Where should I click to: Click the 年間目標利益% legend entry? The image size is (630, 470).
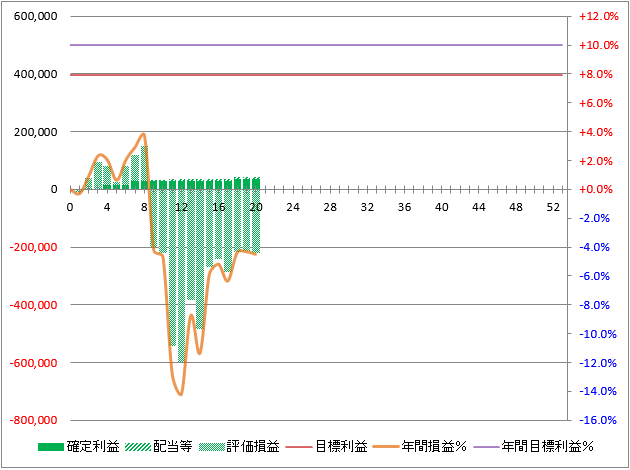(x=533, y=446)
